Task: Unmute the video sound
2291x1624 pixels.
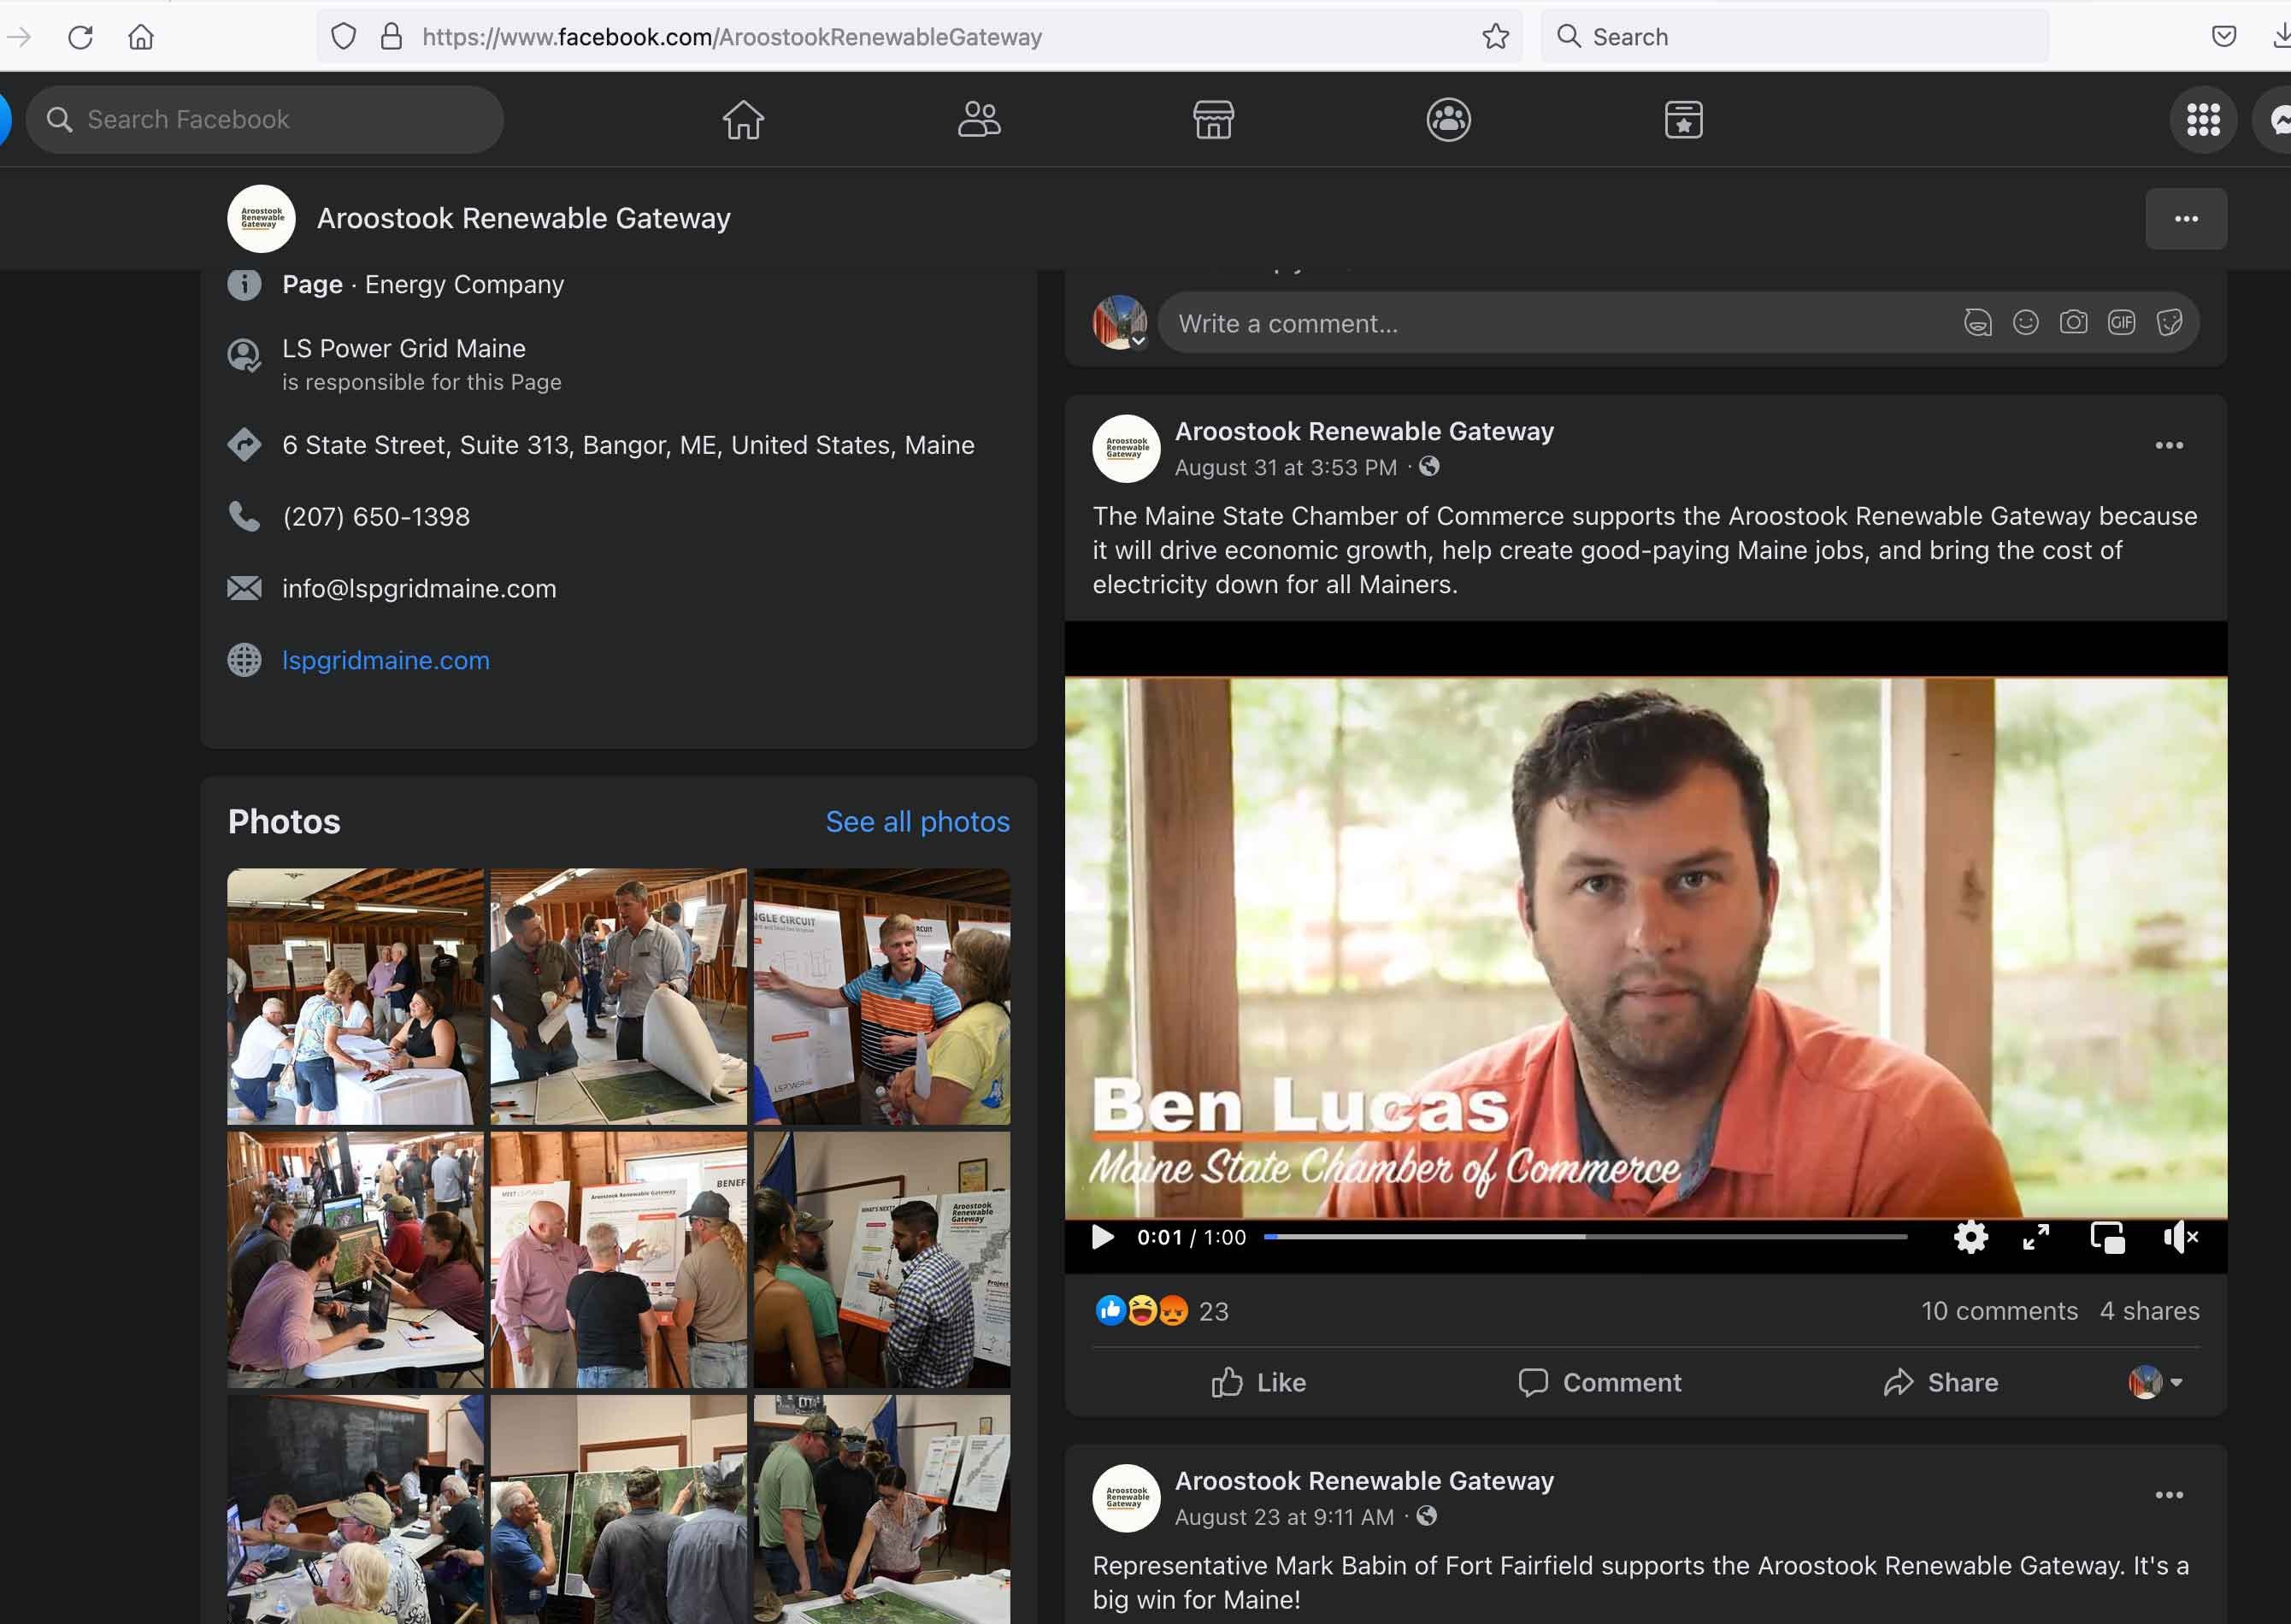Action: tap(2180, 1237)
